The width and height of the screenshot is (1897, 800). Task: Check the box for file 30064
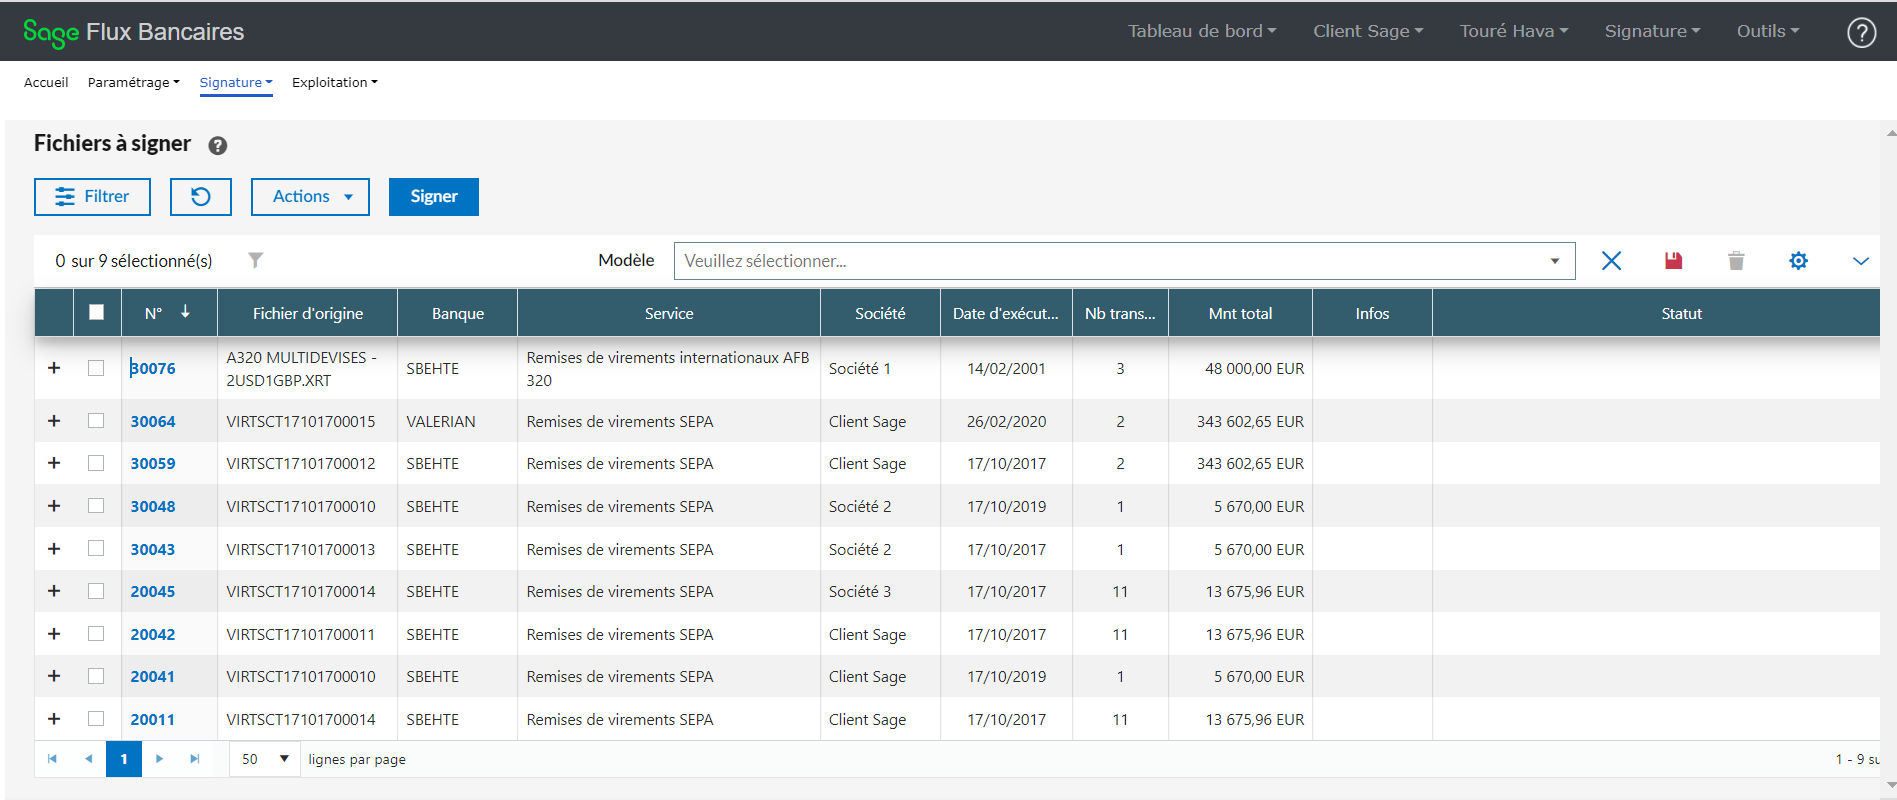tap(96, 421)
